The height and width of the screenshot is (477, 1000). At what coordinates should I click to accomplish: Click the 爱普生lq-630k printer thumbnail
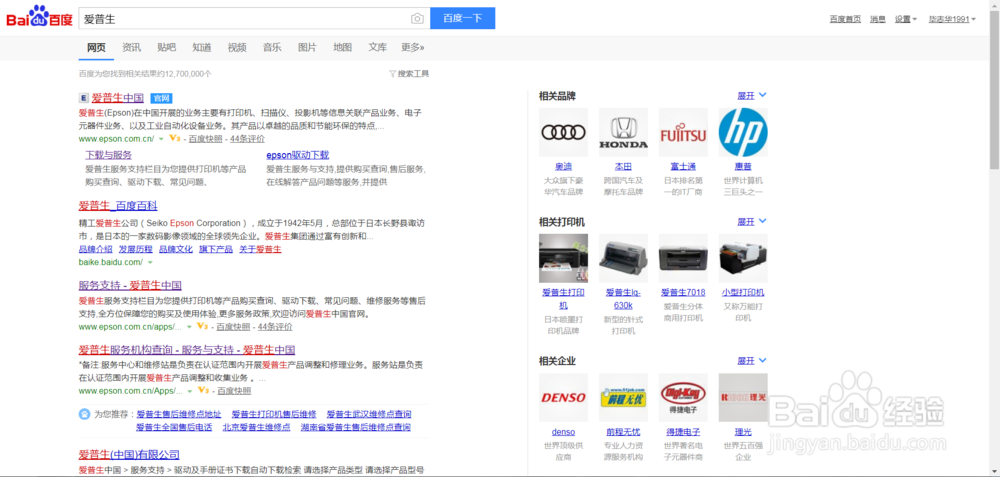point(623,258)
